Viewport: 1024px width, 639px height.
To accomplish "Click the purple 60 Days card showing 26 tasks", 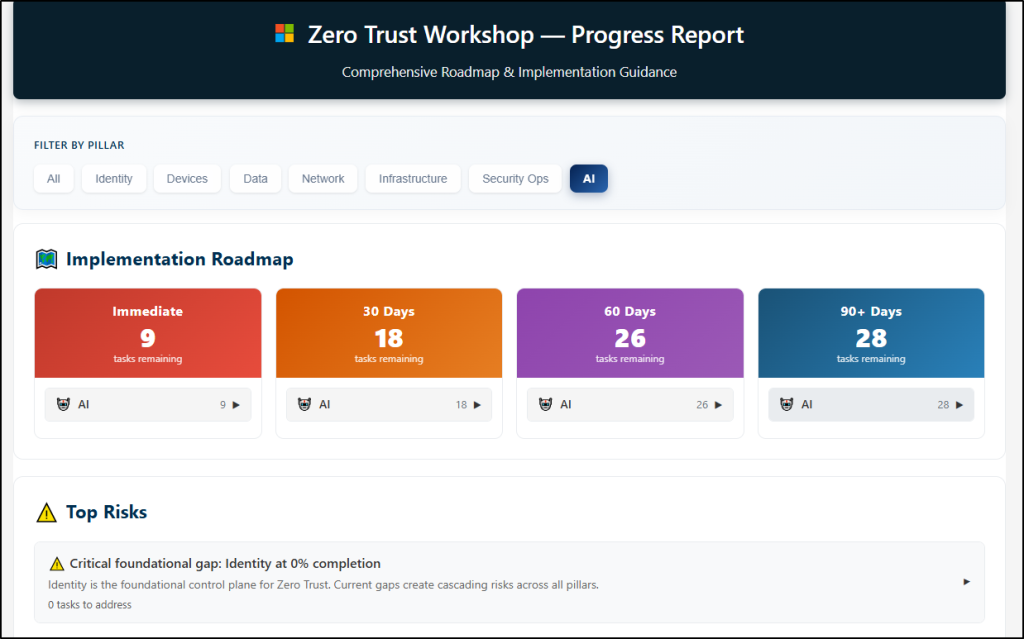I will tap(630, 333).
